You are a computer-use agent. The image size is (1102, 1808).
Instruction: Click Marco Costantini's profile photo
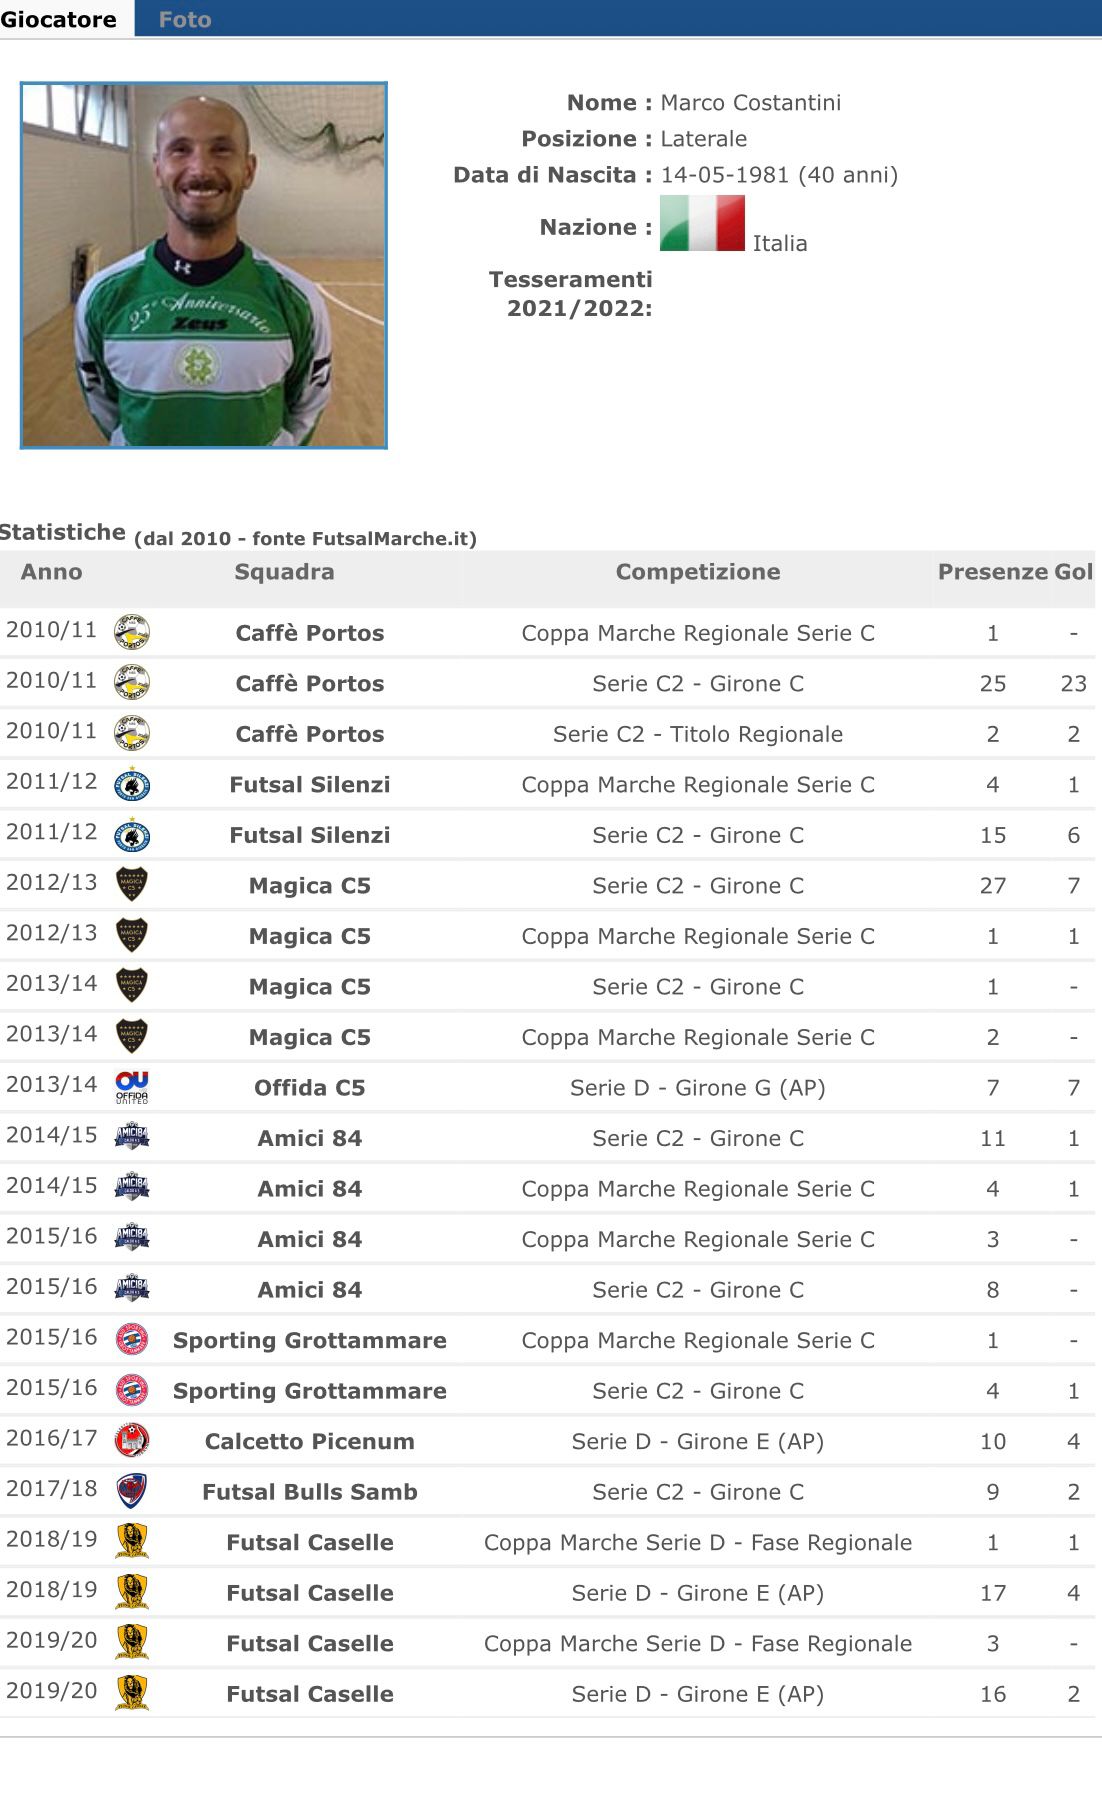tap(204, 265)
